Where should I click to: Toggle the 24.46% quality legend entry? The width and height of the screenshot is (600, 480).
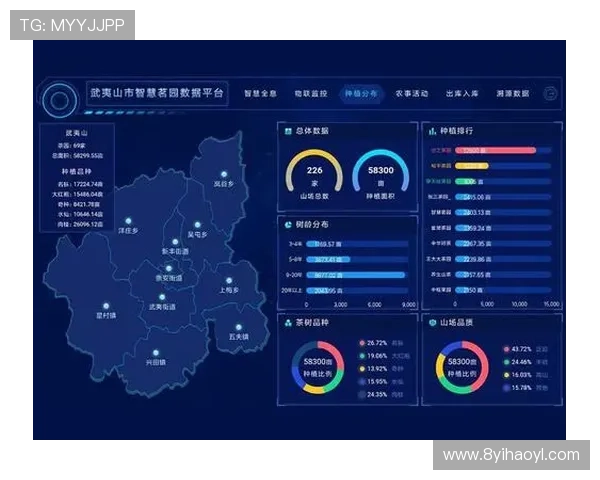[x=526, y=362]
